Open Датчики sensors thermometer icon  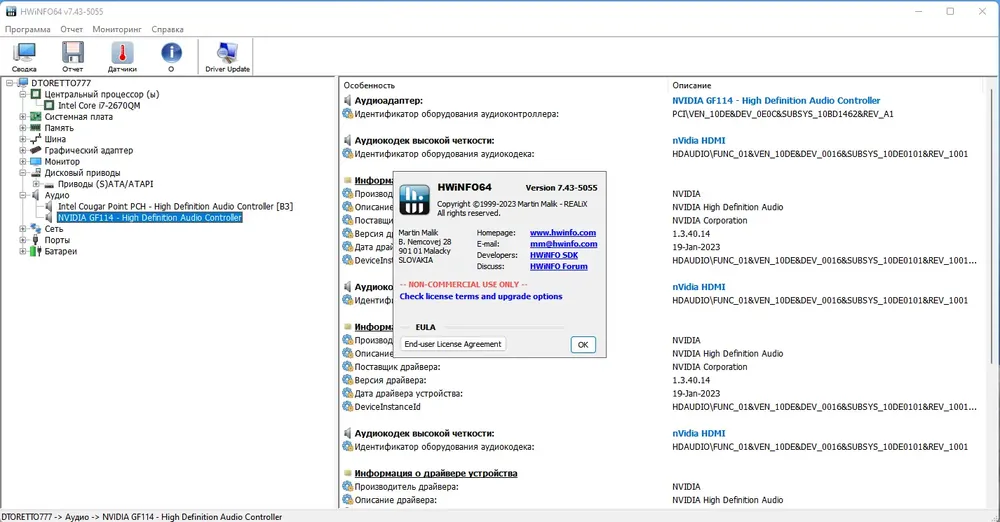[x=122, y=56]
